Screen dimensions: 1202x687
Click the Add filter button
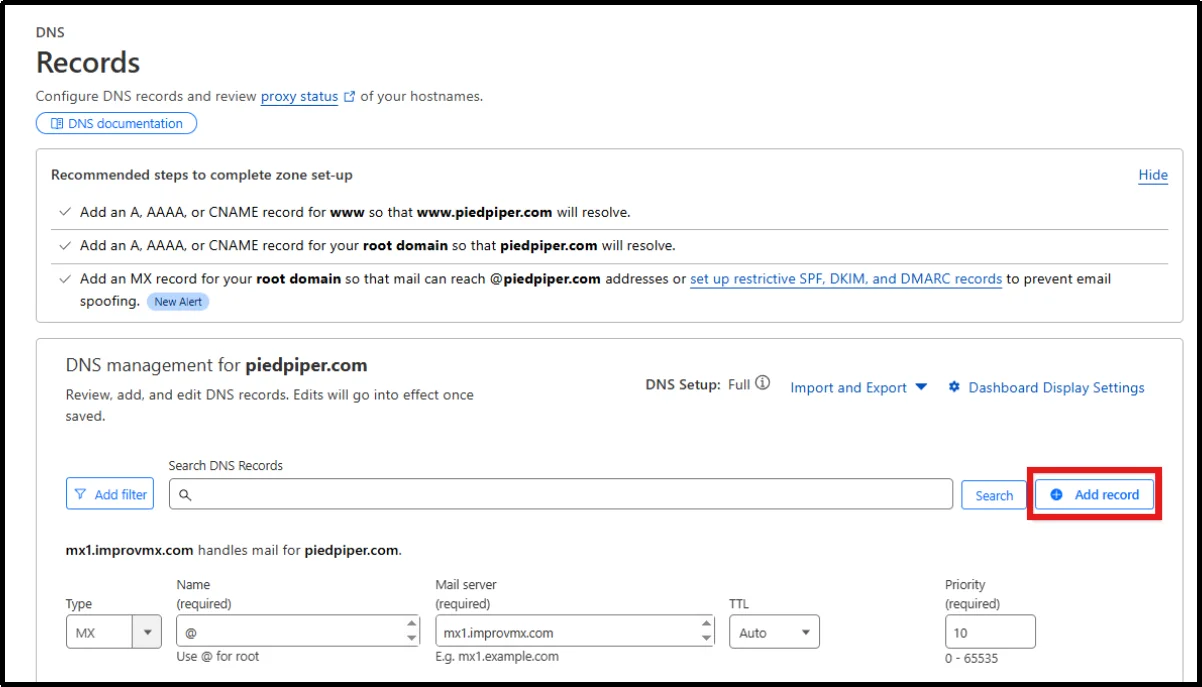coord(110,494)
